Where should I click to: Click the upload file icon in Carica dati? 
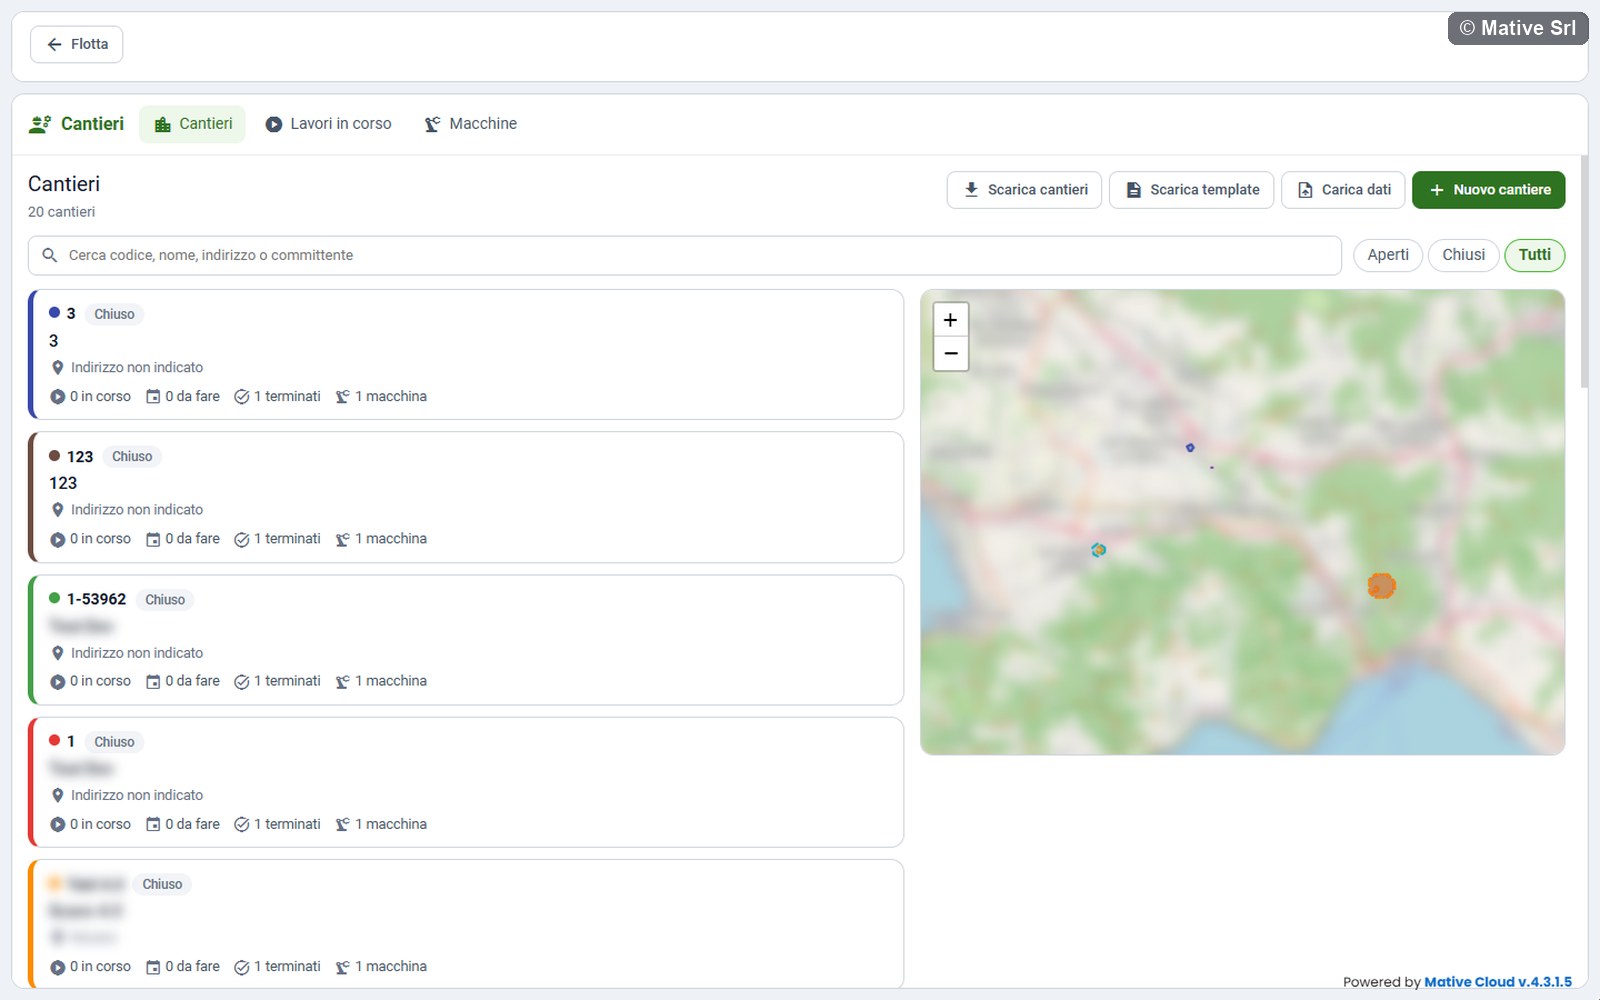[1305, 190]
